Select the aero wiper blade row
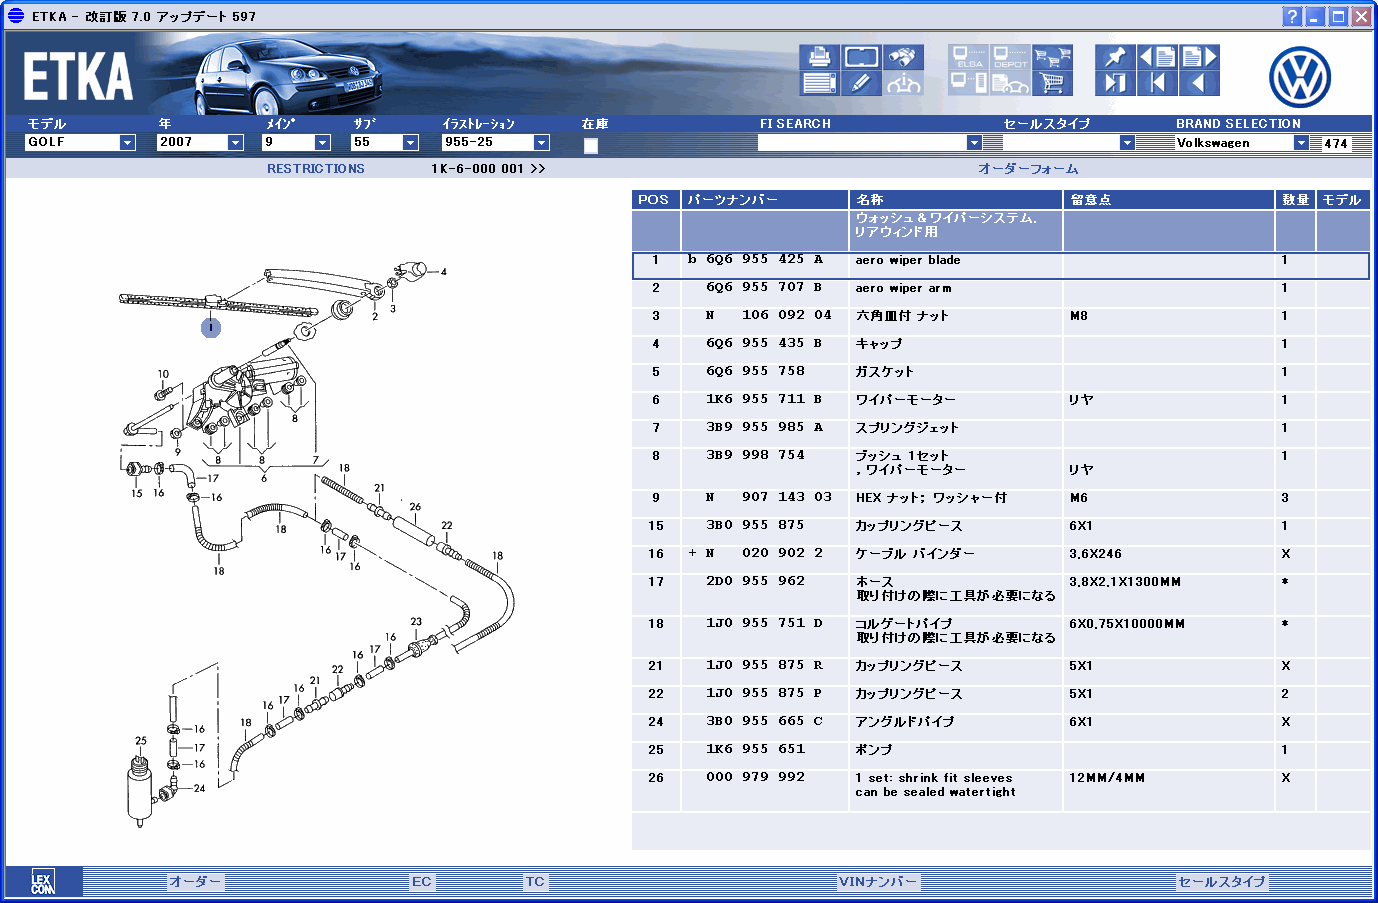This screenshot has height=903, width=1378. [x=1000, y=265]
